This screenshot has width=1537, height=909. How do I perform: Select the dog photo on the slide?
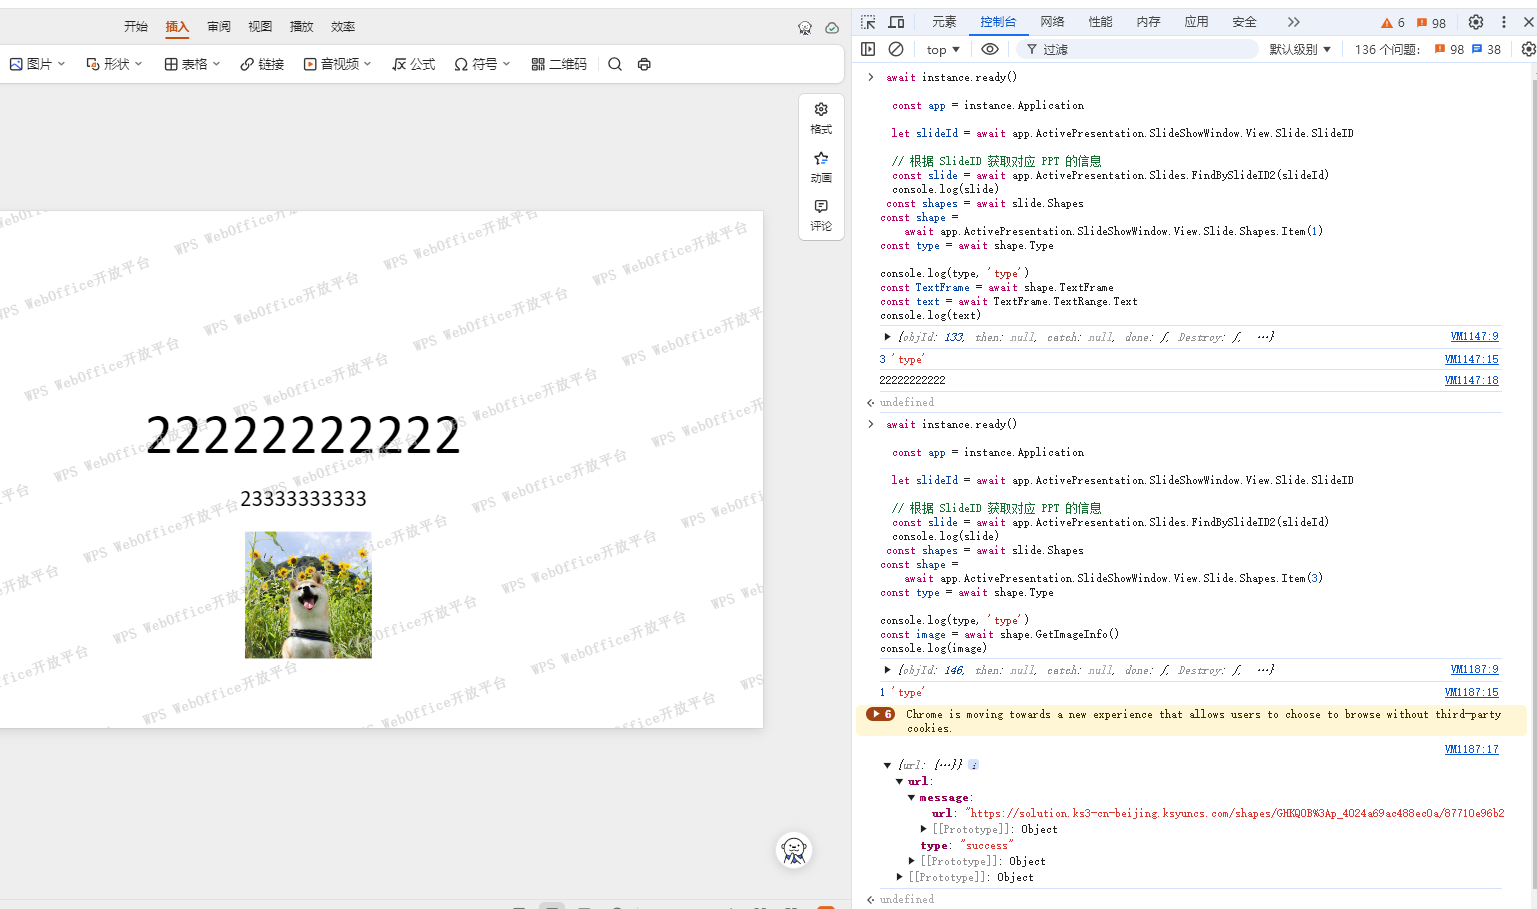pos(308,595)
